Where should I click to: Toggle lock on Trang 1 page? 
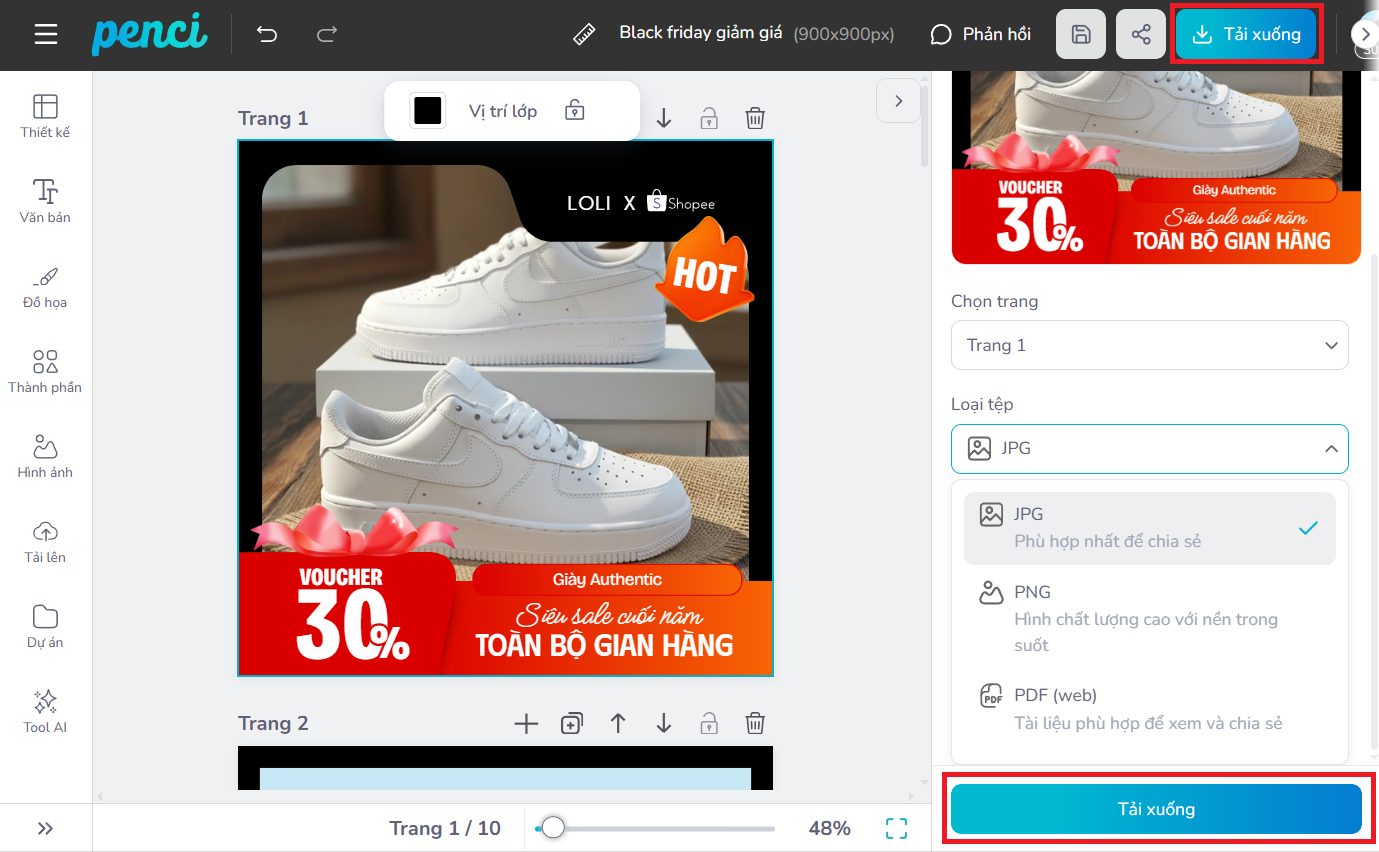coord(709,119)
